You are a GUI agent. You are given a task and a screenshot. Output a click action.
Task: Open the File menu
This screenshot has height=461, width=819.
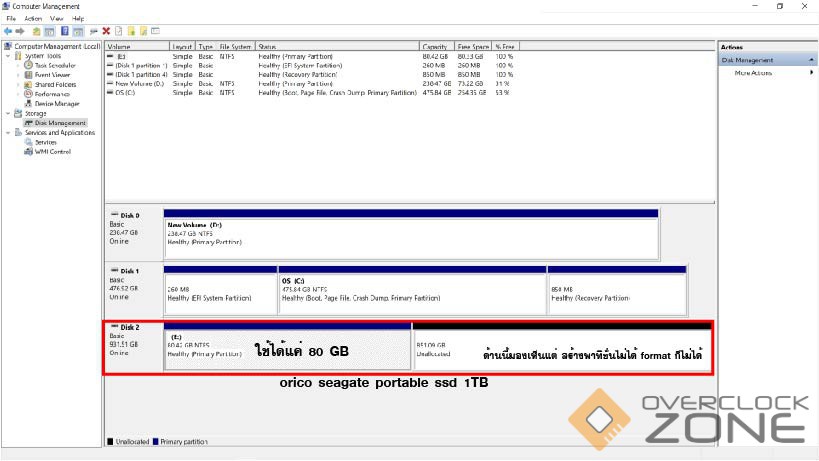click(11, 18)
